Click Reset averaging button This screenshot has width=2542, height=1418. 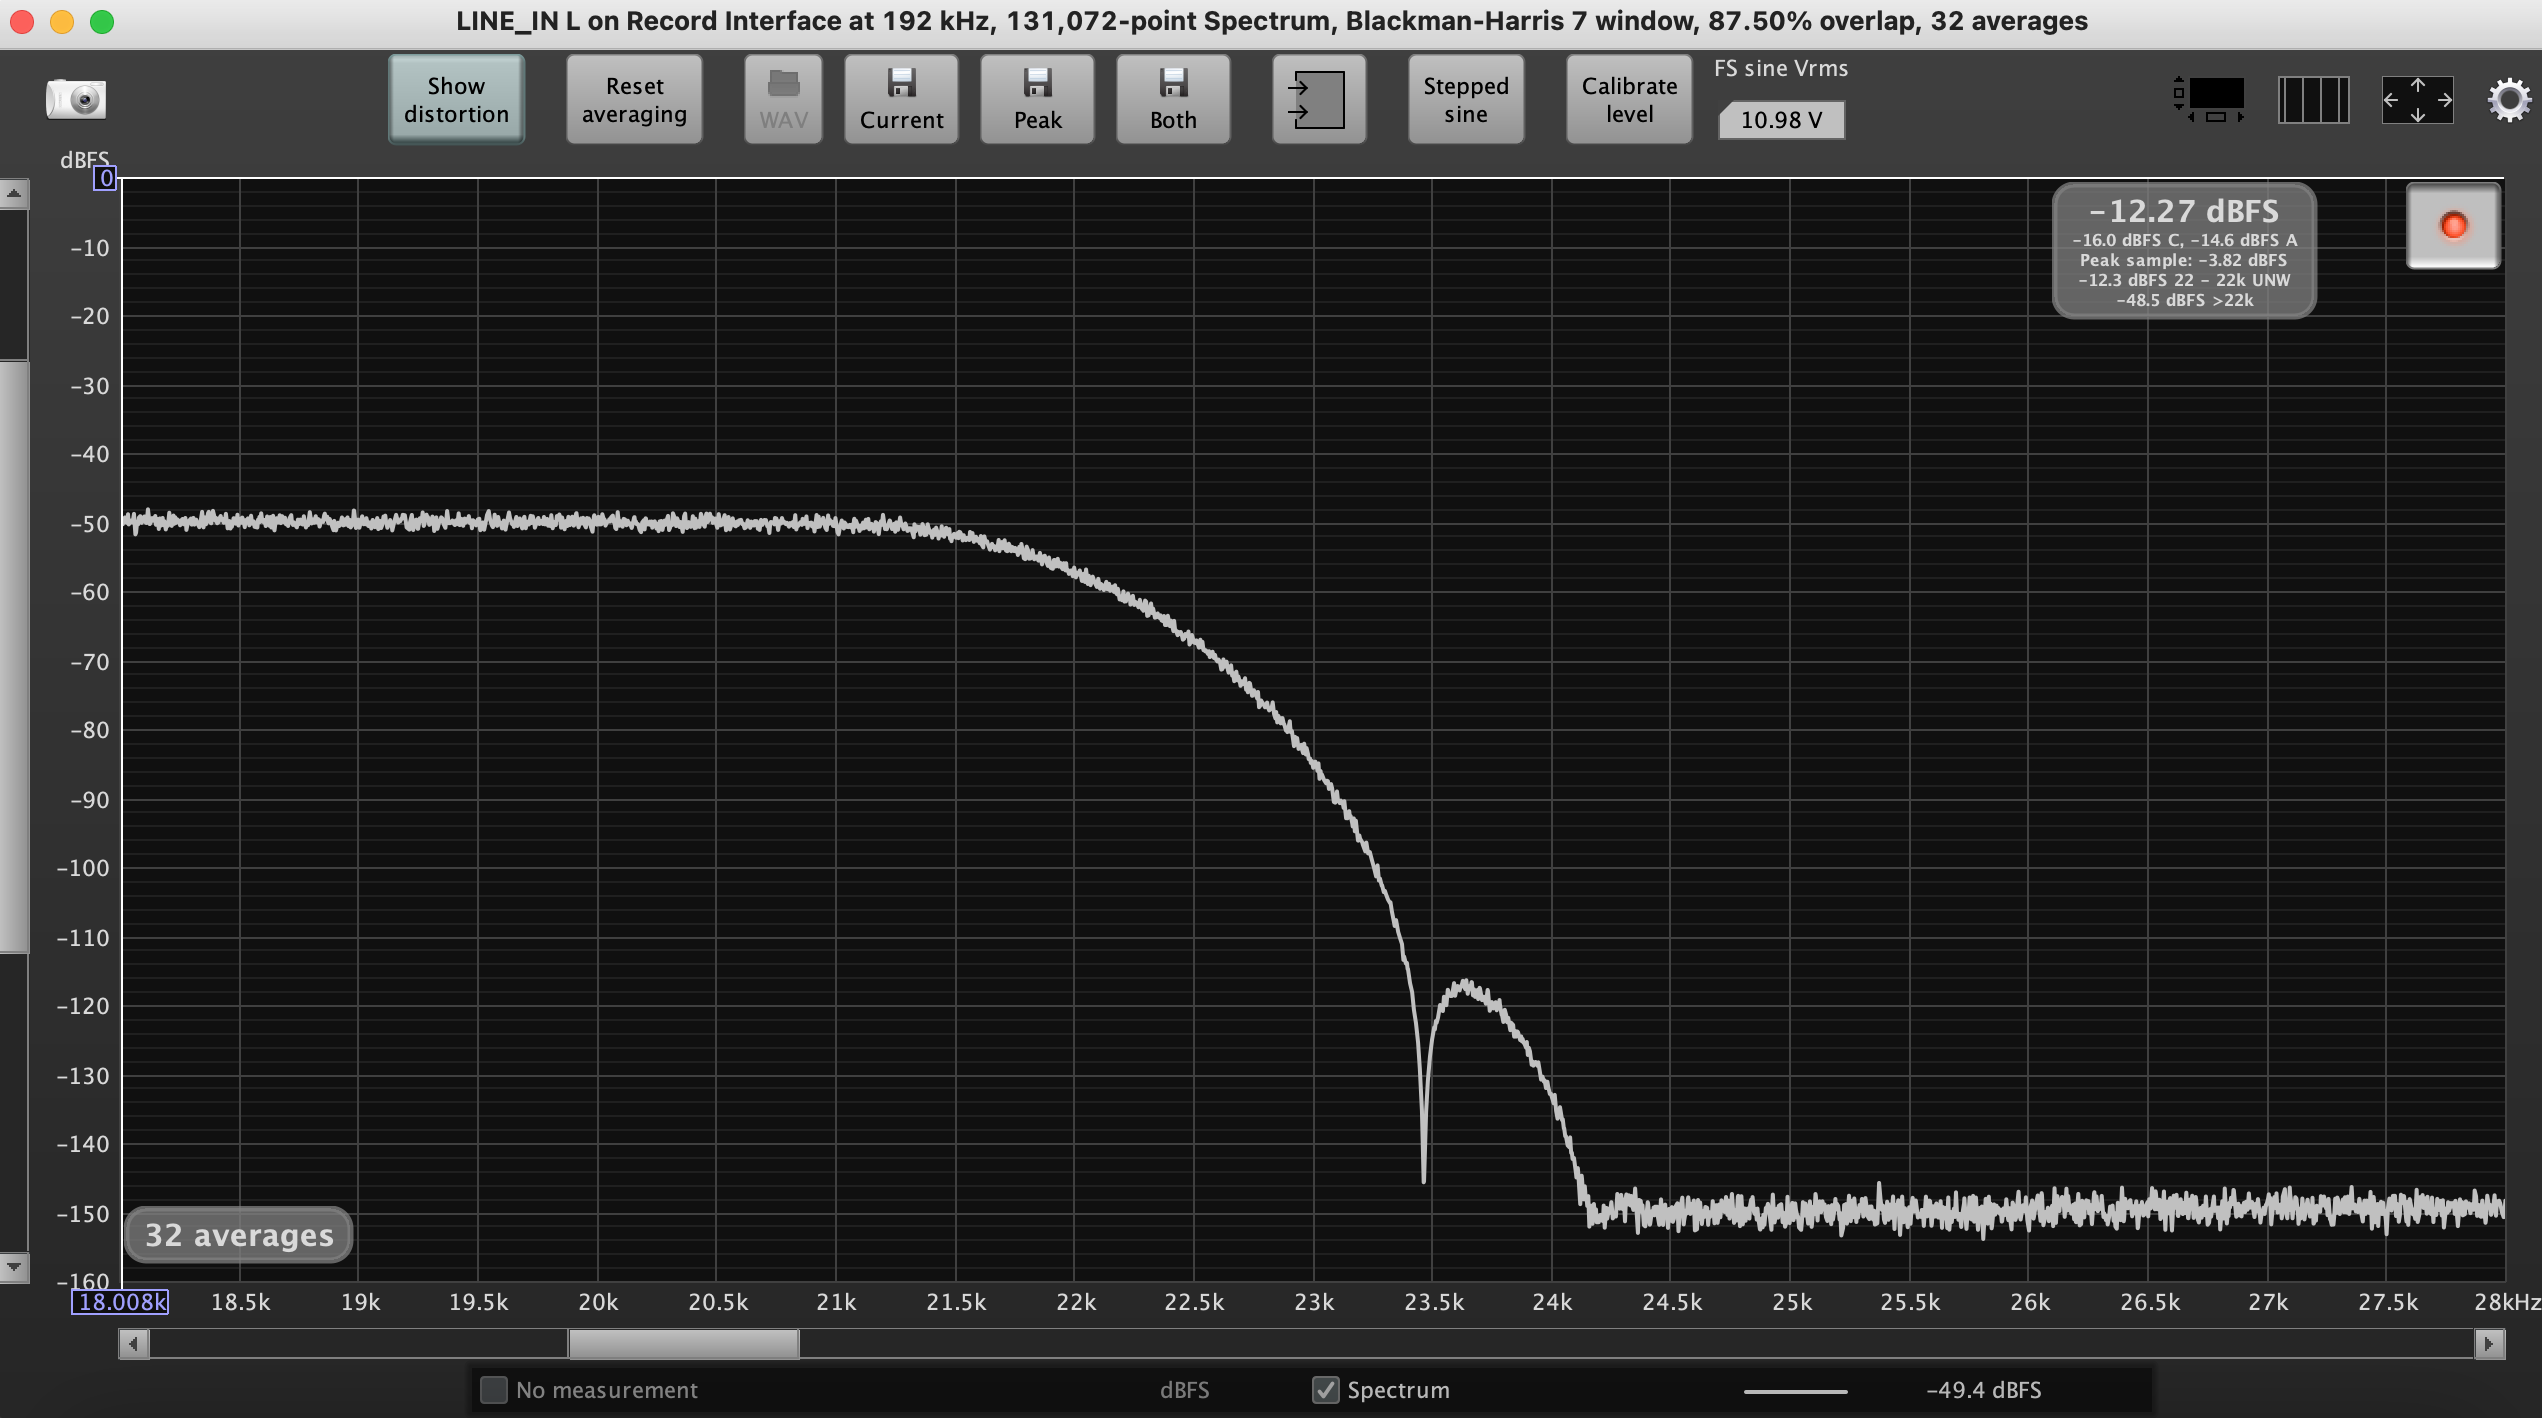(x=634, y=99)
